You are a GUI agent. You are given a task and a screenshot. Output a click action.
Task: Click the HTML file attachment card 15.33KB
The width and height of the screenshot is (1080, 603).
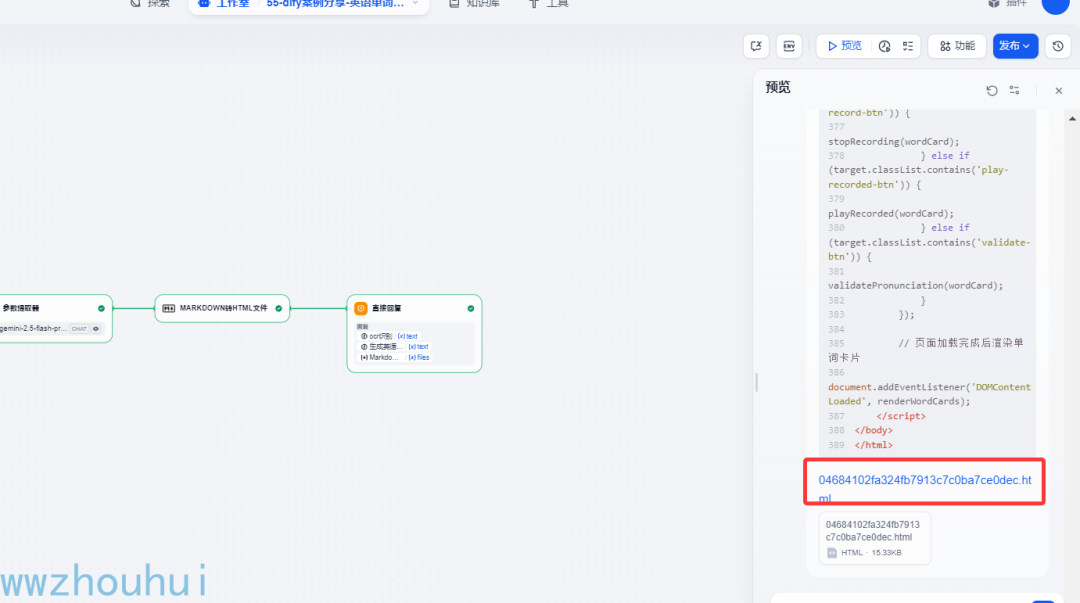pyautogui.click(x=875, y=538)
